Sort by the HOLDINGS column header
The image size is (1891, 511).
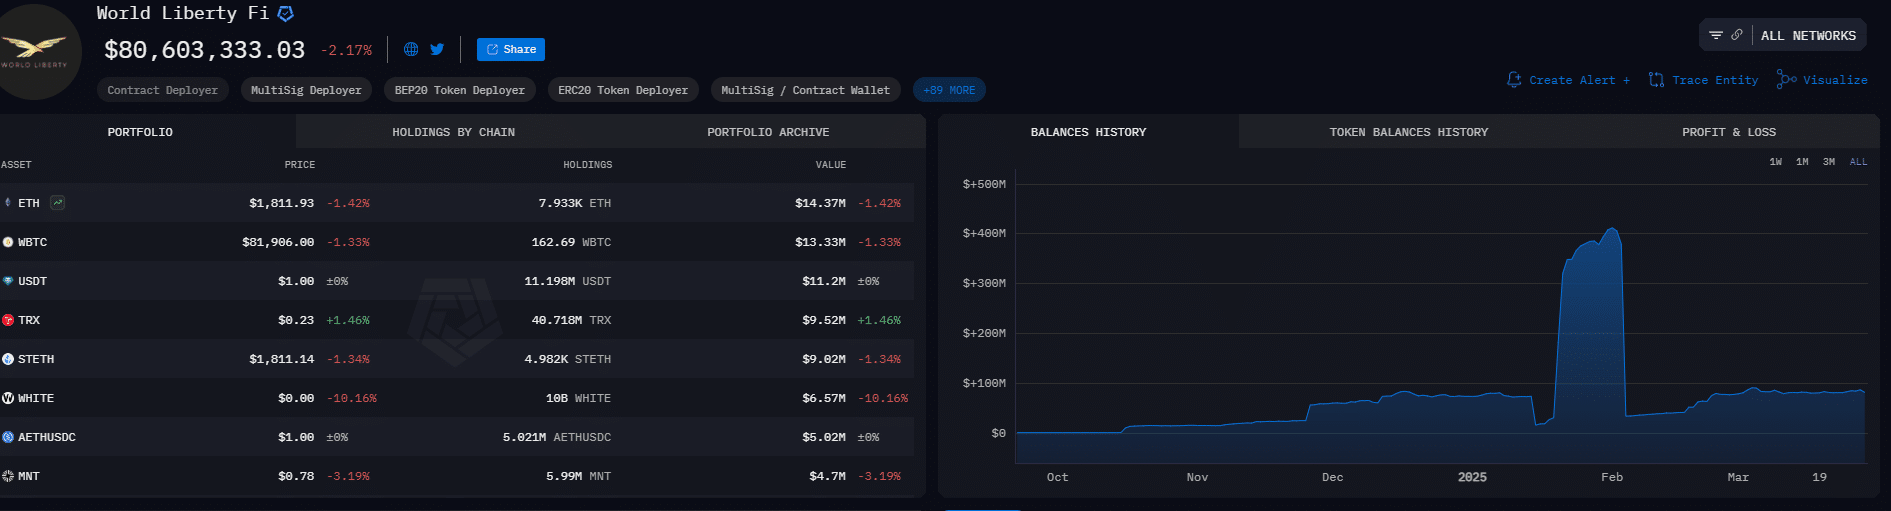point(588,165)
